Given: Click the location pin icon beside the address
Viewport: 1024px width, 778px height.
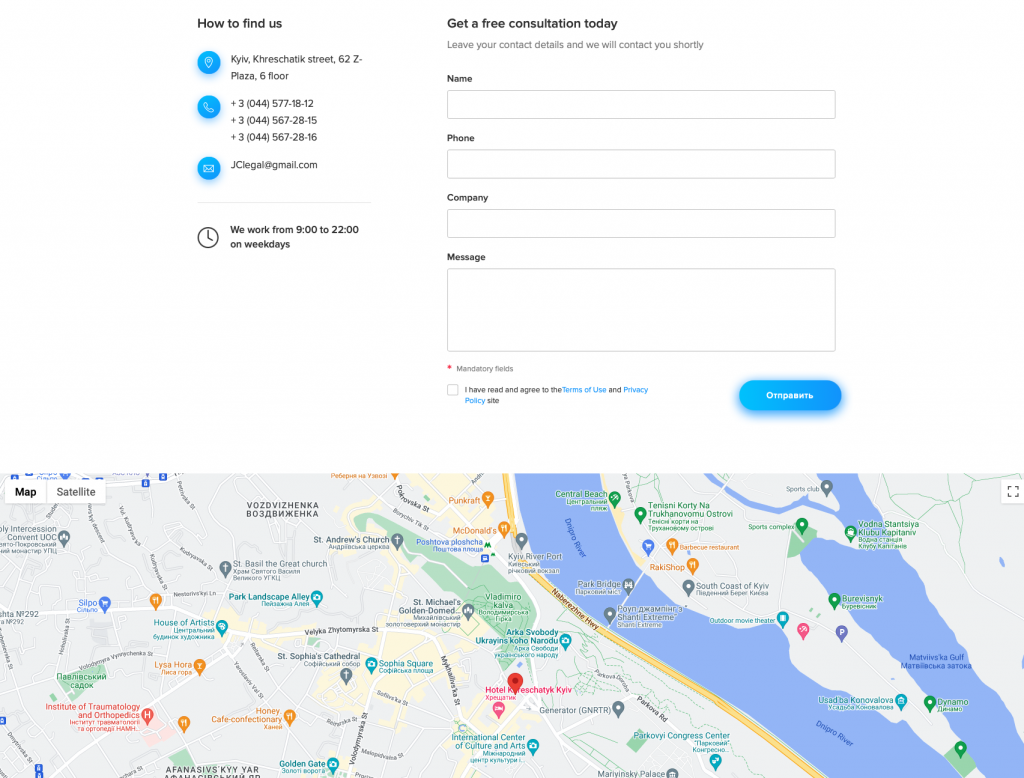Looking at the screenshot, I should click(x=209, y=63).
